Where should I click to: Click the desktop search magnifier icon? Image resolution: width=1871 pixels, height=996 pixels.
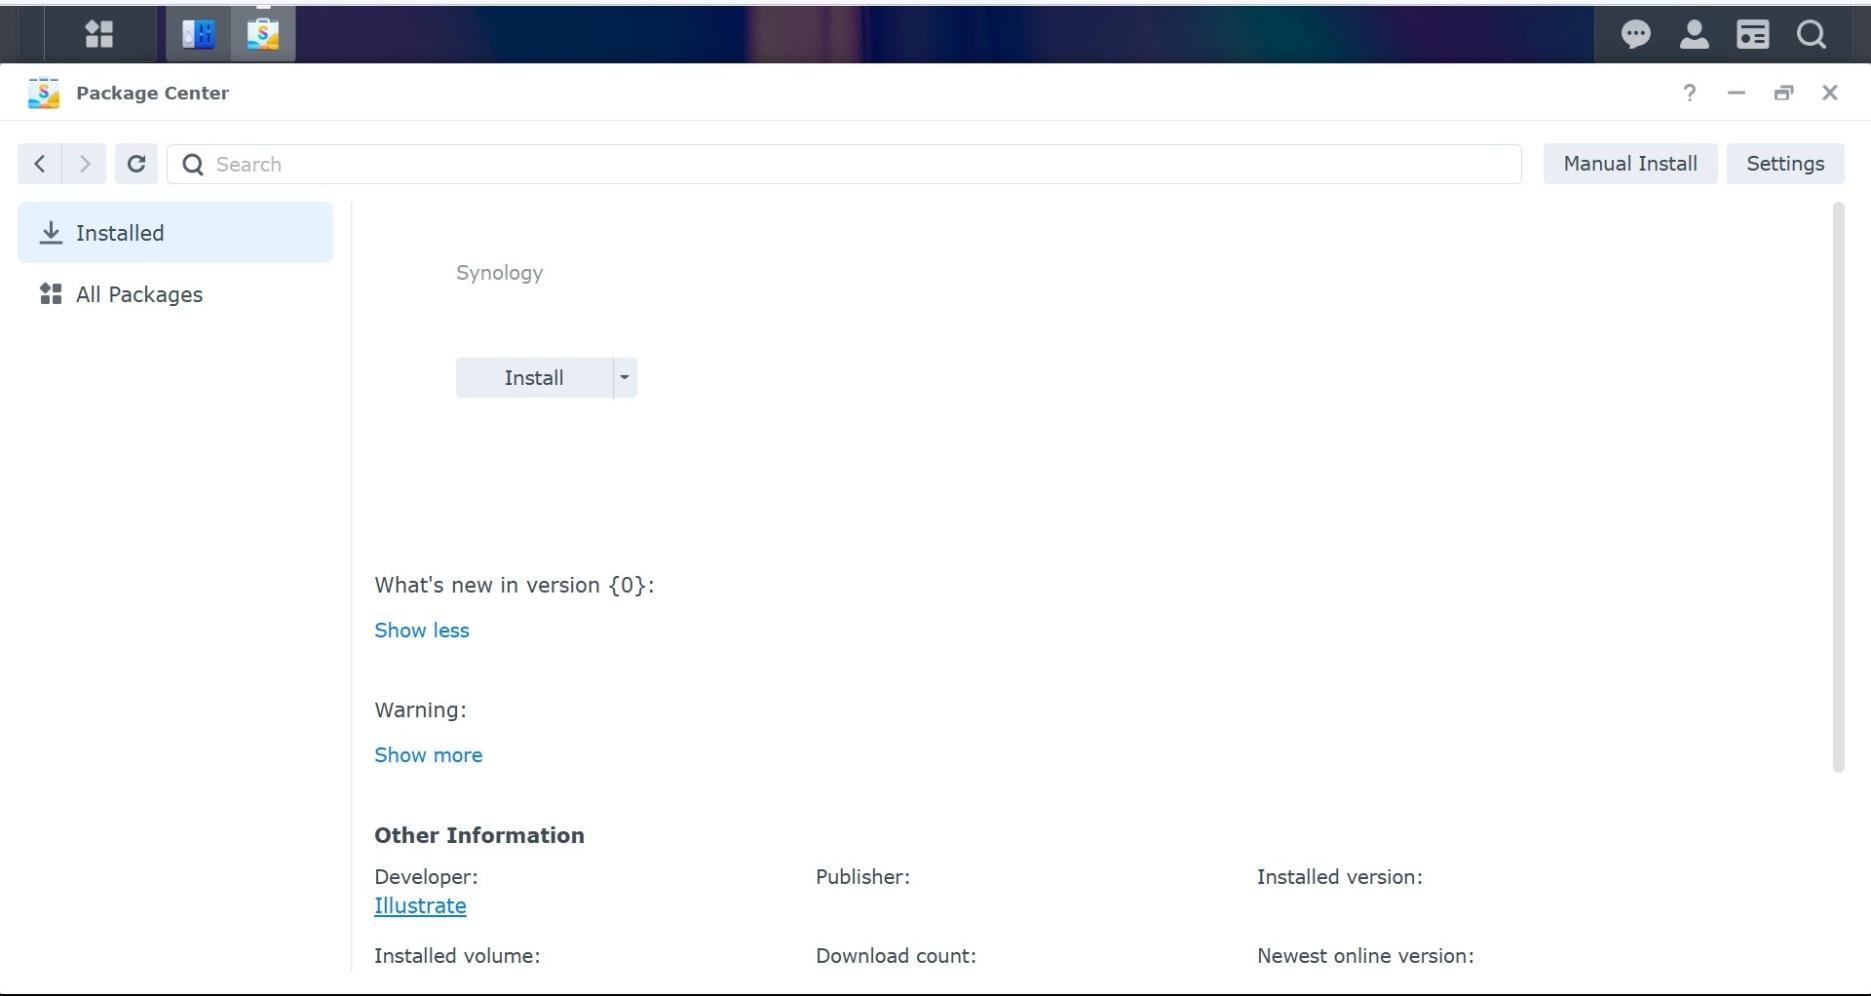[1811, 35]
